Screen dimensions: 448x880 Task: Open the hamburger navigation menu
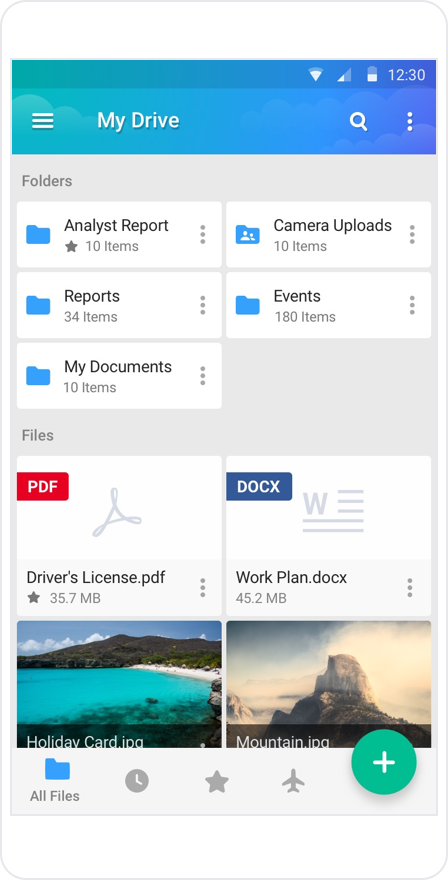tap(43, 121)
